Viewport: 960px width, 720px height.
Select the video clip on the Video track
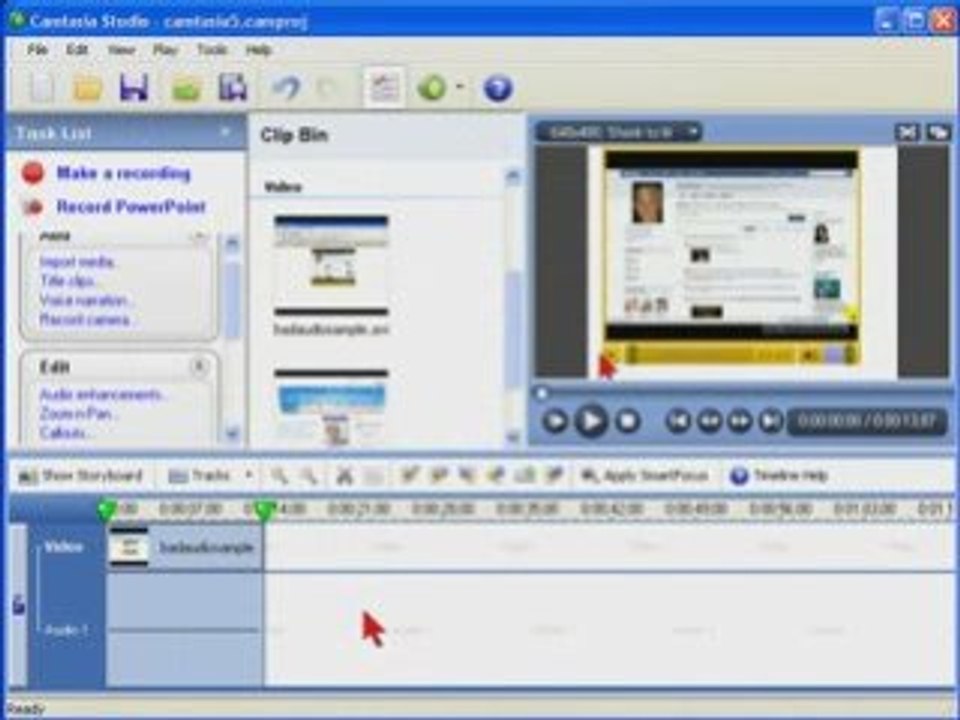point(185,547)
